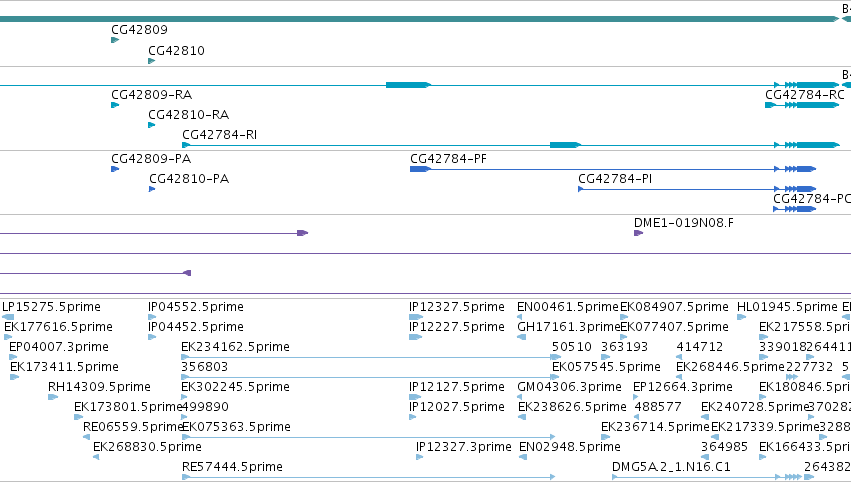The width and height of the screenshot is (851, 482).
Task: Click the RE06559.5prime label
Action: (x=134, y=427)
